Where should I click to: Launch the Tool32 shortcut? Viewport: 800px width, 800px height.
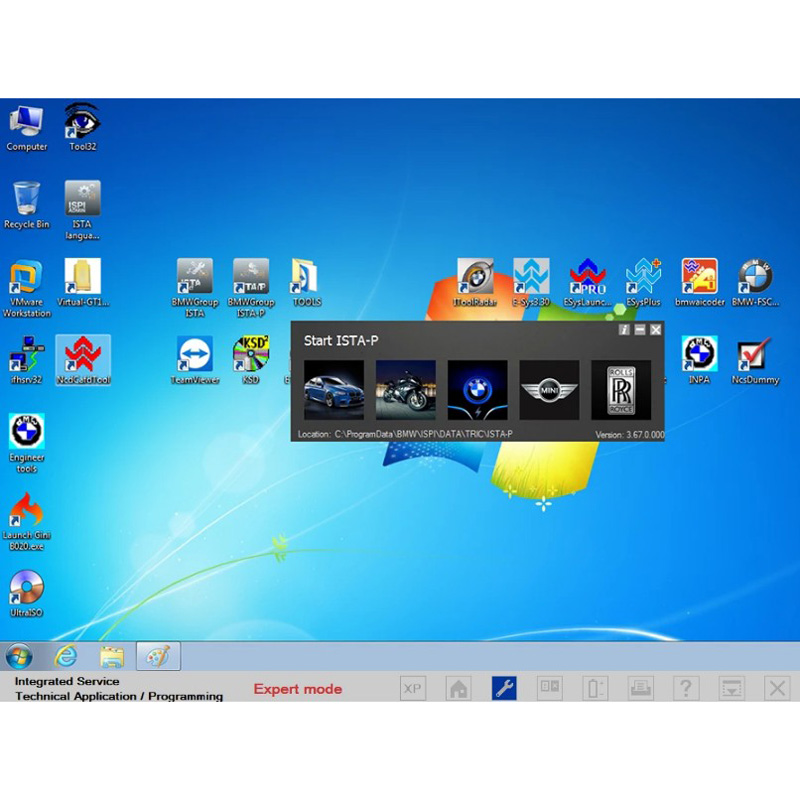coord(82,128)
